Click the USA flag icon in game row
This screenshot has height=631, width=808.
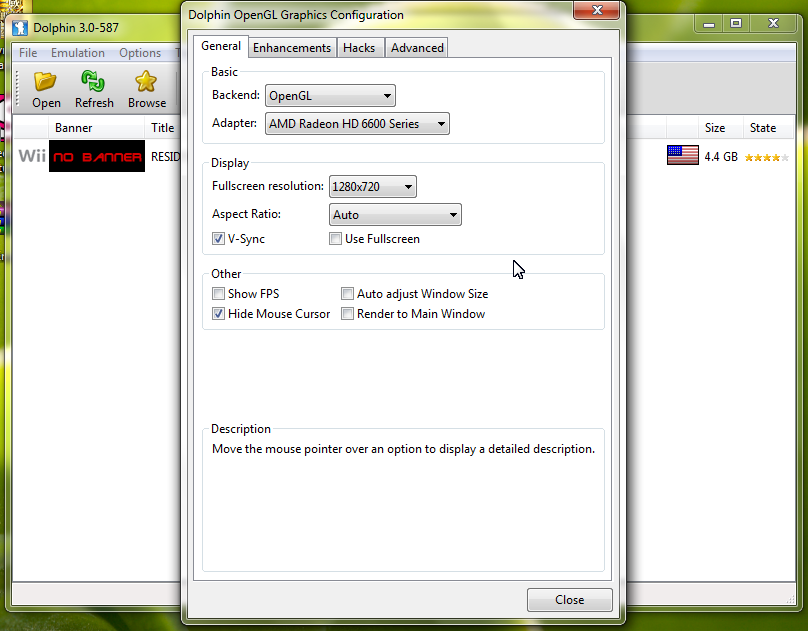coord(683,155)
